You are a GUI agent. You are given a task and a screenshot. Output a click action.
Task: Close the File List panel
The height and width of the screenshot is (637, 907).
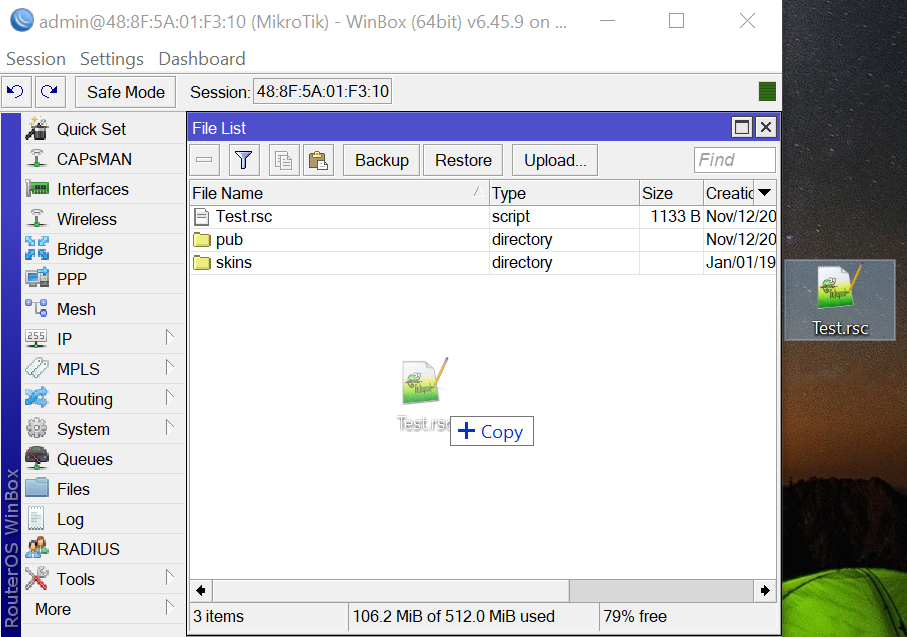[766, 127]
